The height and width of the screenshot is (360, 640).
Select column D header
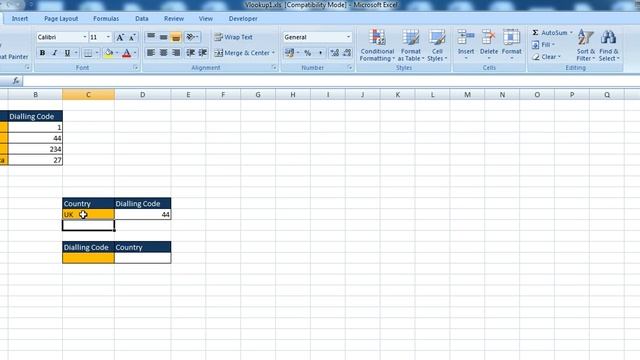click(x=142, y=95)
